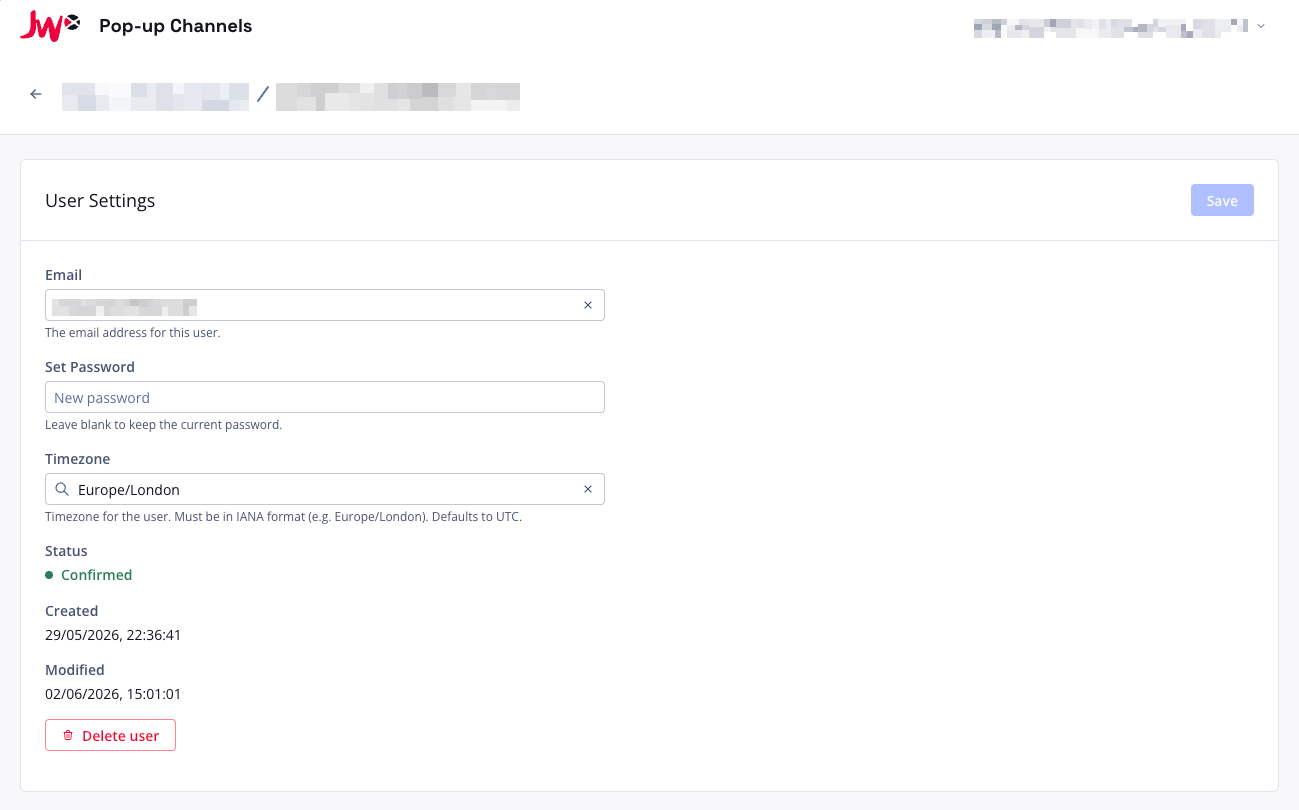Open the account dropdown chevron

[x=1261, y=26]
